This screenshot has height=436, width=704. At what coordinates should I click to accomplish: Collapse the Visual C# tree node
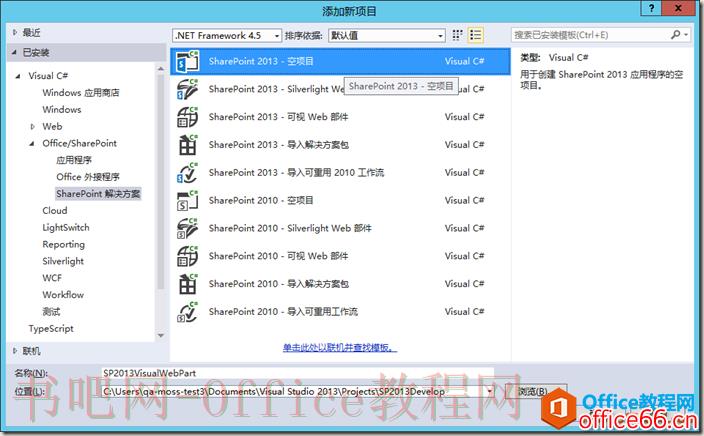tap(18, 76)
